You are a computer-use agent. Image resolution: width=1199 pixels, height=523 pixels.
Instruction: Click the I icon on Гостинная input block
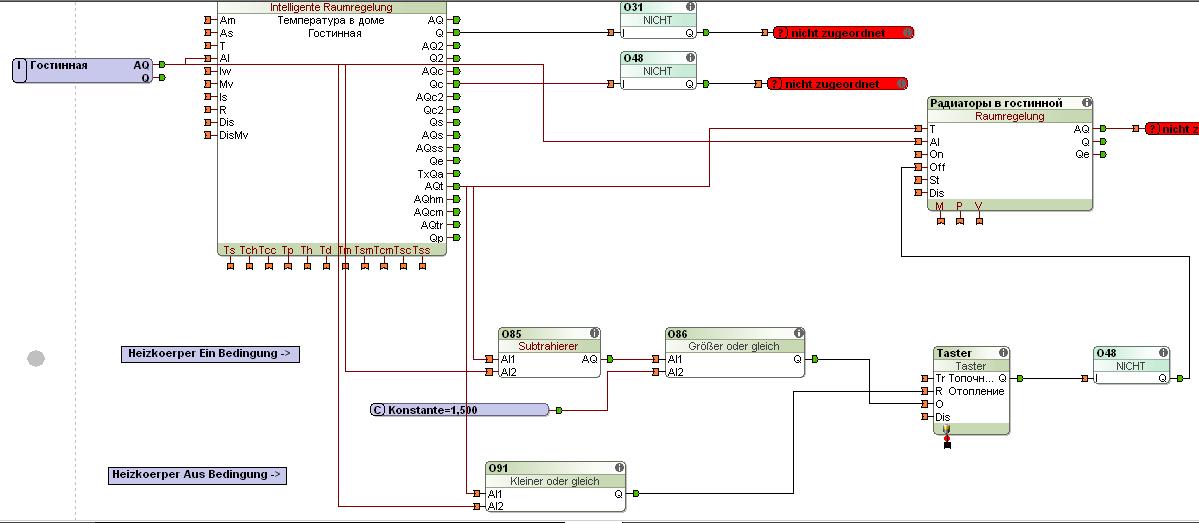pos(21,70)
